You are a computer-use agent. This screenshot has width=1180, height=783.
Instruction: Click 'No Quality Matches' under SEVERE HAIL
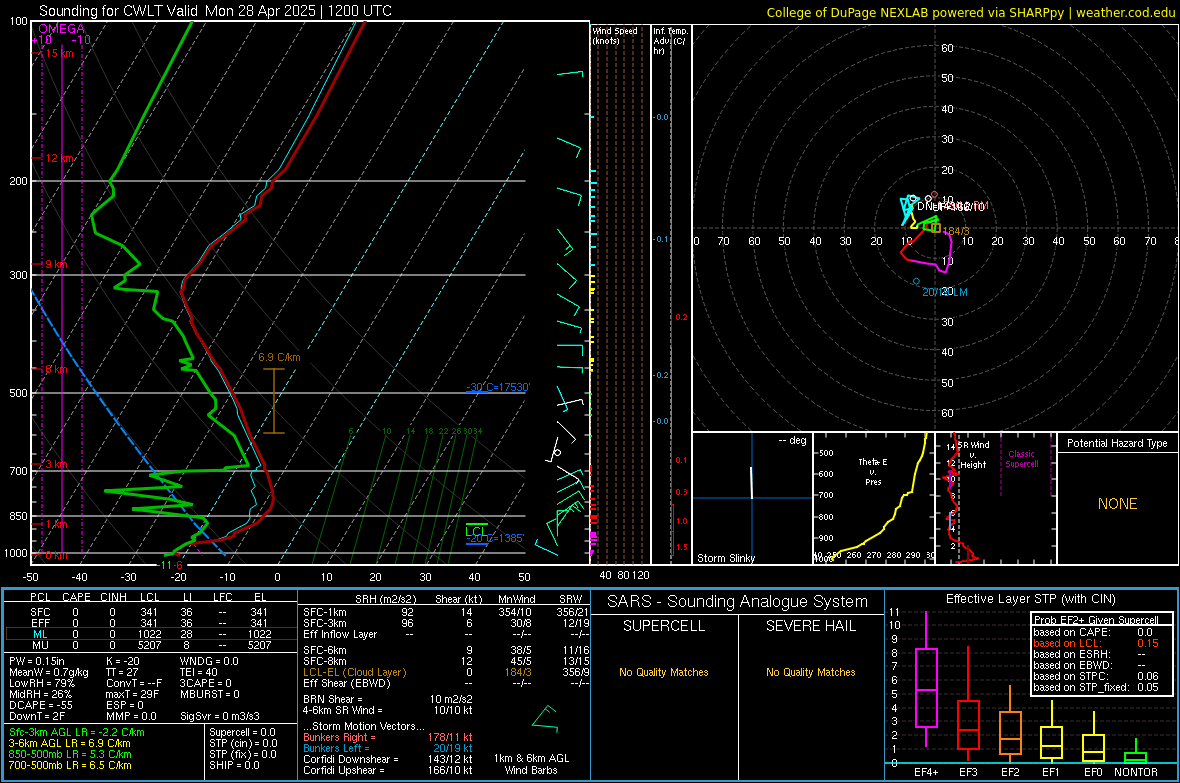810,672
